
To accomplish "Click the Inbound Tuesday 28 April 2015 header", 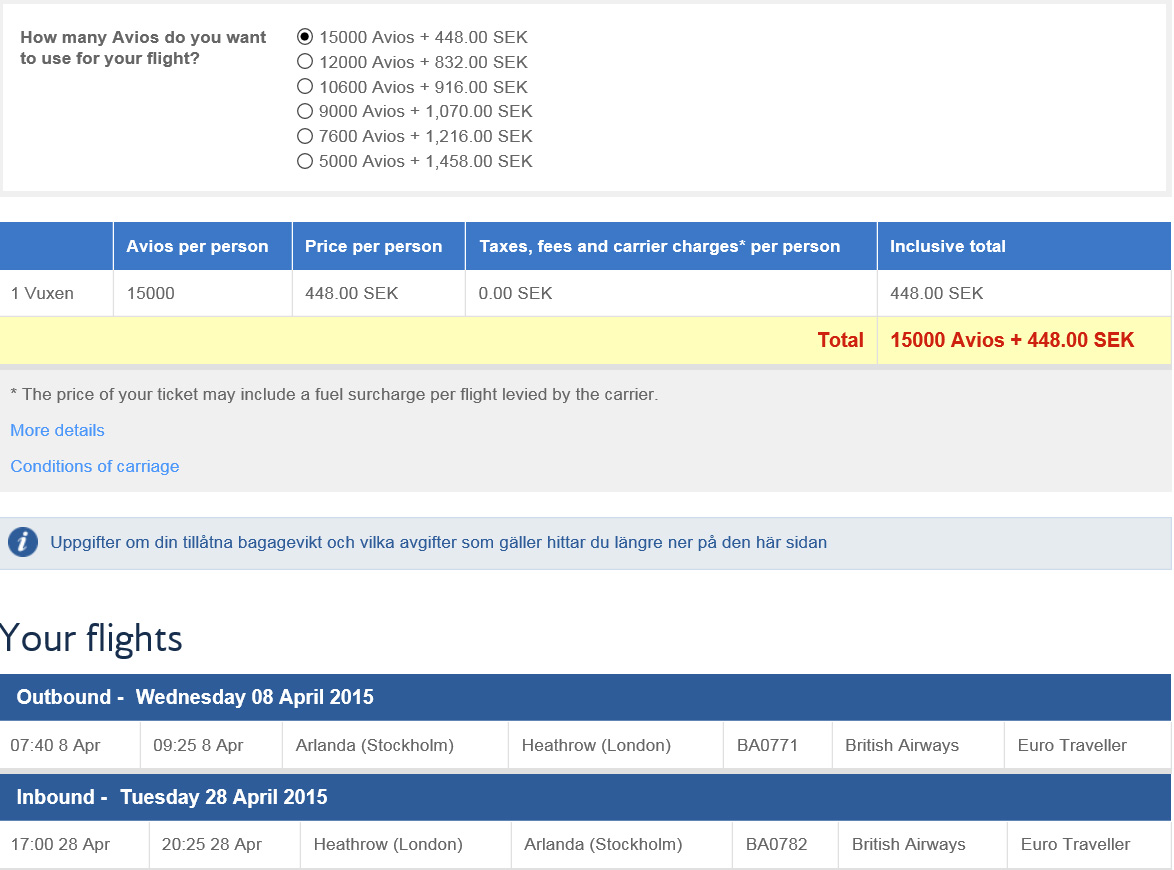I will (x=172, y=797).
